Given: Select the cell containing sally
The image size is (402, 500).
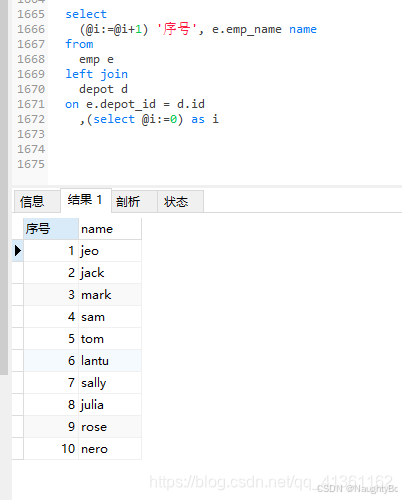Looking at the screenshot, I should point(110,383).
